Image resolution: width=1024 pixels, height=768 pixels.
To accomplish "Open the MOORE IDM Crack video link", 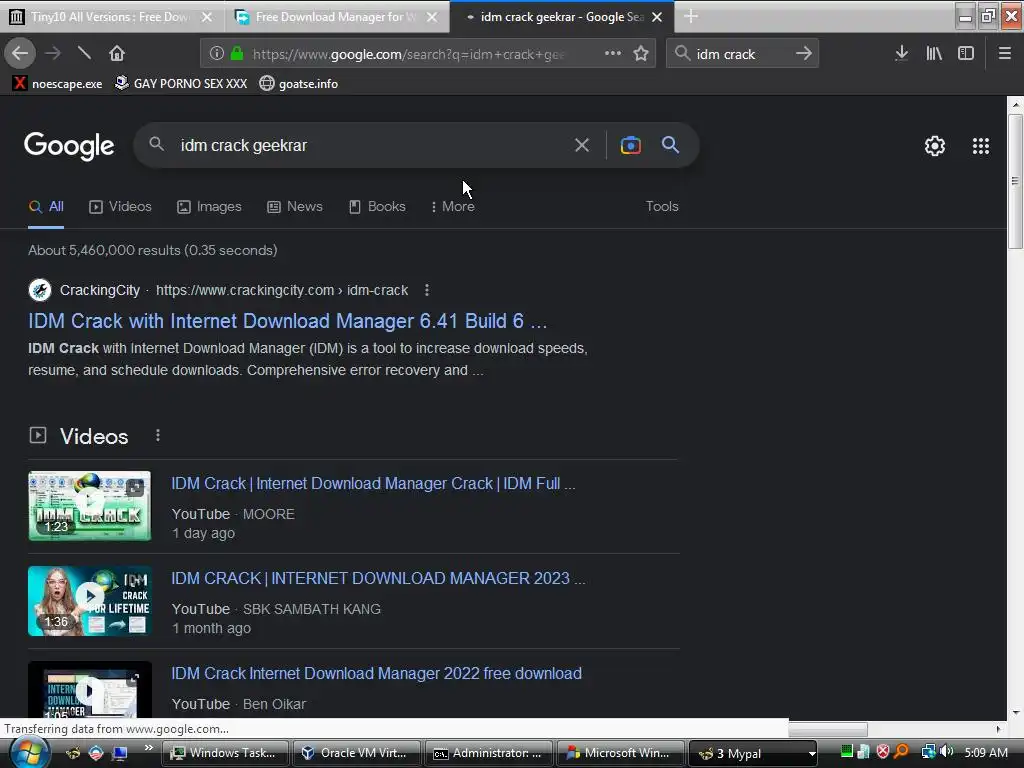I will pos(373,483).
